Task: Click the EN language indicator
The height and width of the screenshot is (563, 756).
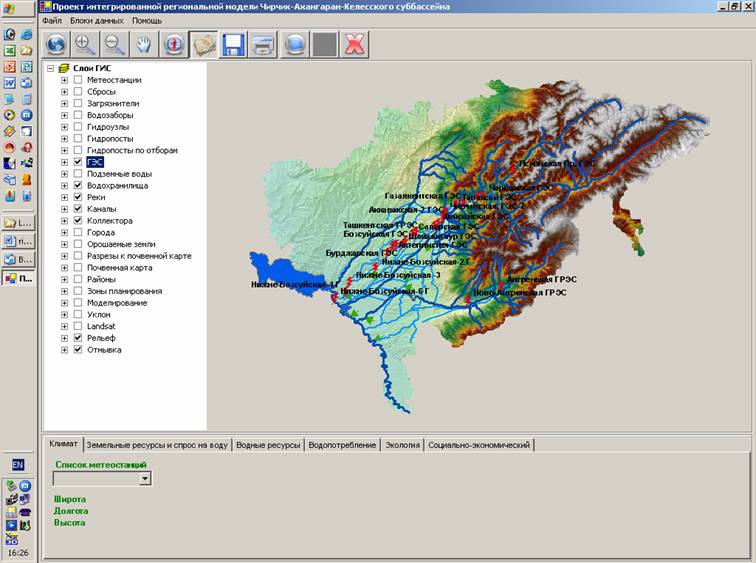Action: click(x=18, y=466)
